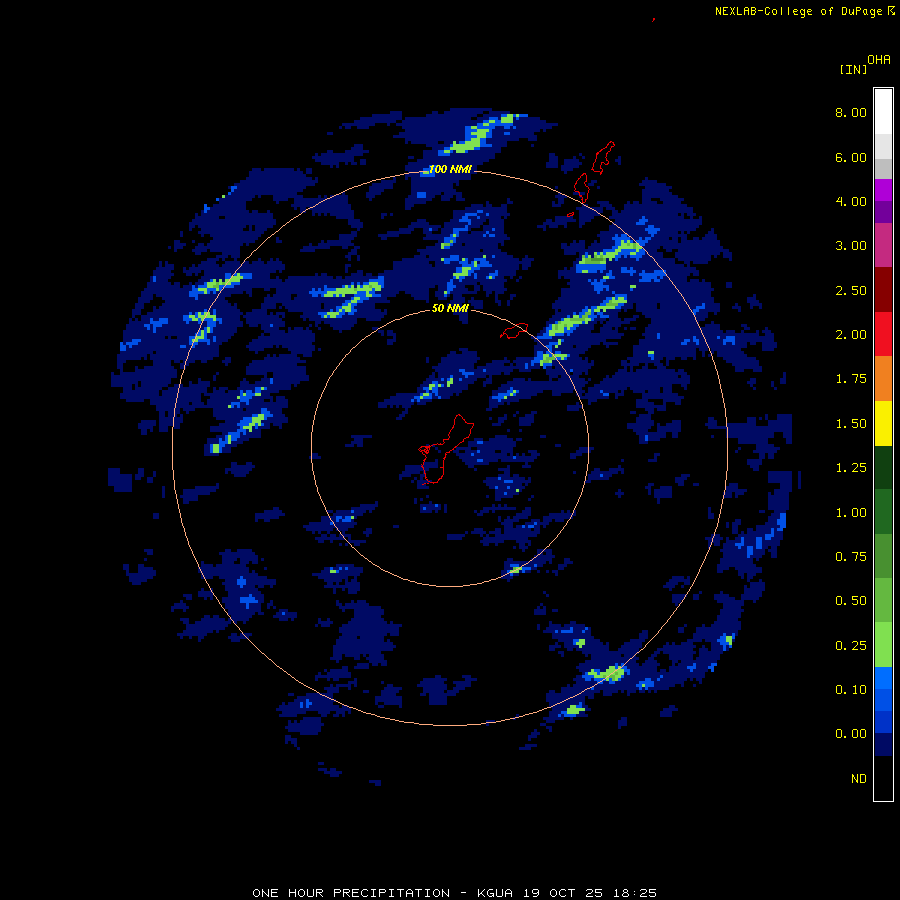900x900 pixels.
Task: Click the bright red legend color swatch
Action: coord(883,334)
